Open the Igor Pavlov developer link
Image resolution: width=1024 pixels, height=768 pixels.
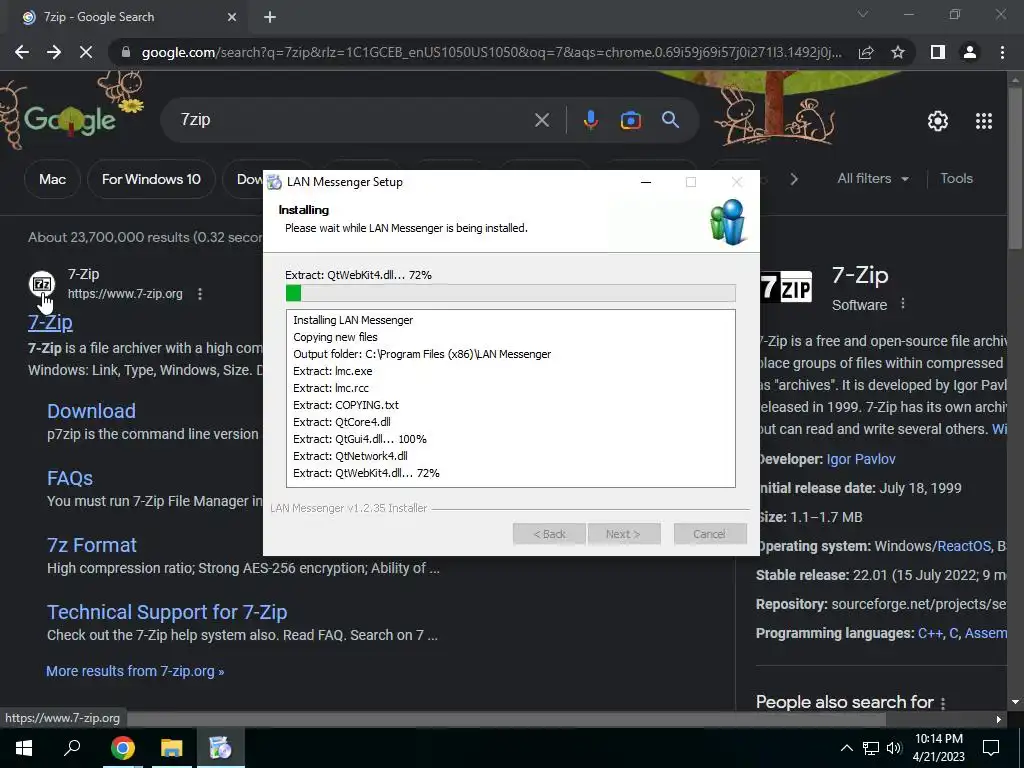[x=861, y=459]
